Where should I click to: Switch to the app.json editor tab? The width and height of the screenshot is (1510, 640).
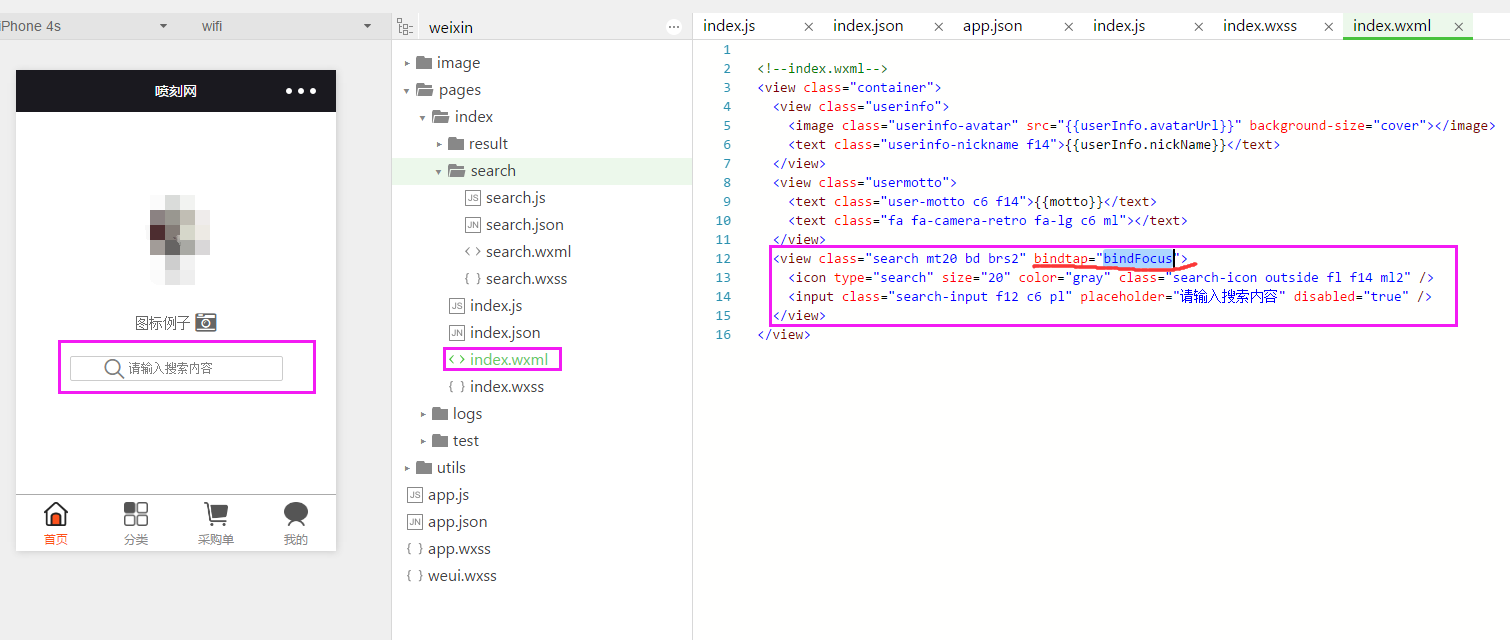993,26
